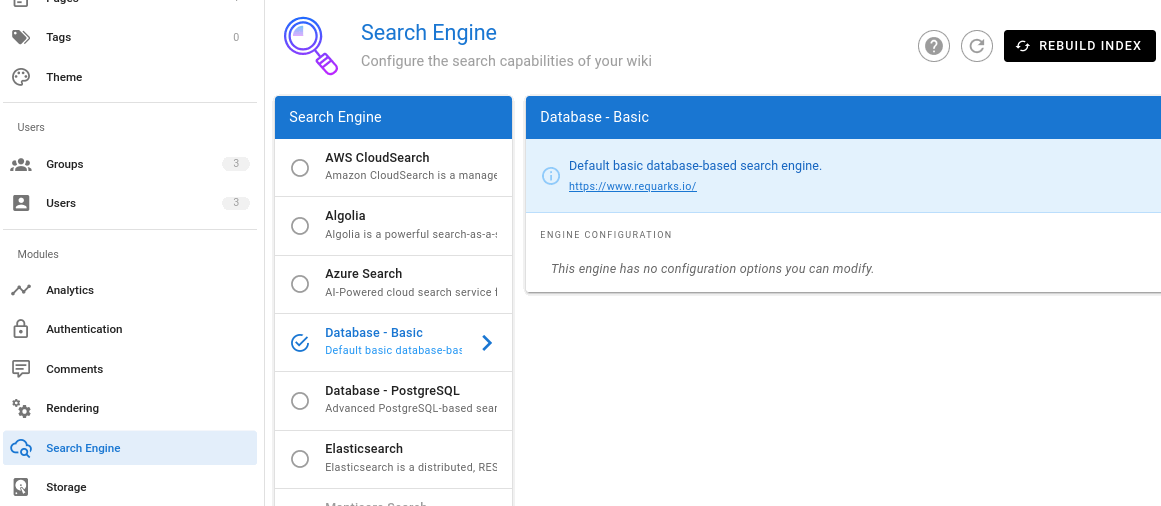Go to Users in the sidebar

(x=61, y=203)
